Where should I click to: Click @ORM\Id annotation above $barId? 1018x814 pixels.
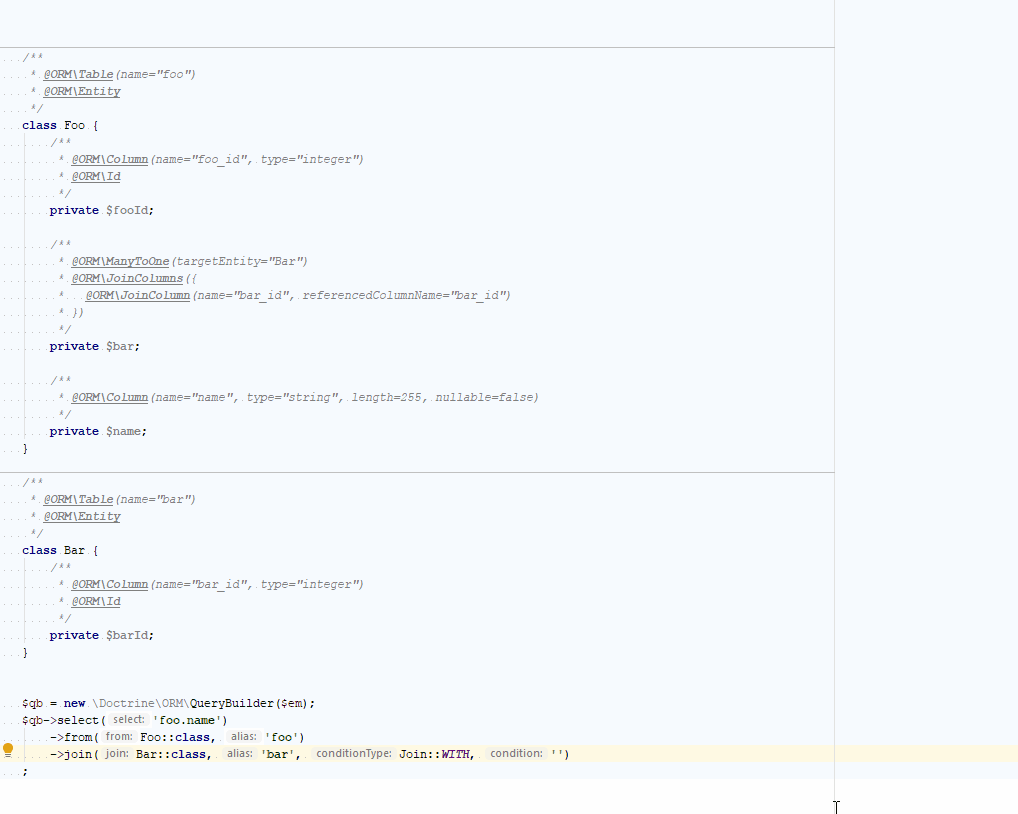point(96,602)
